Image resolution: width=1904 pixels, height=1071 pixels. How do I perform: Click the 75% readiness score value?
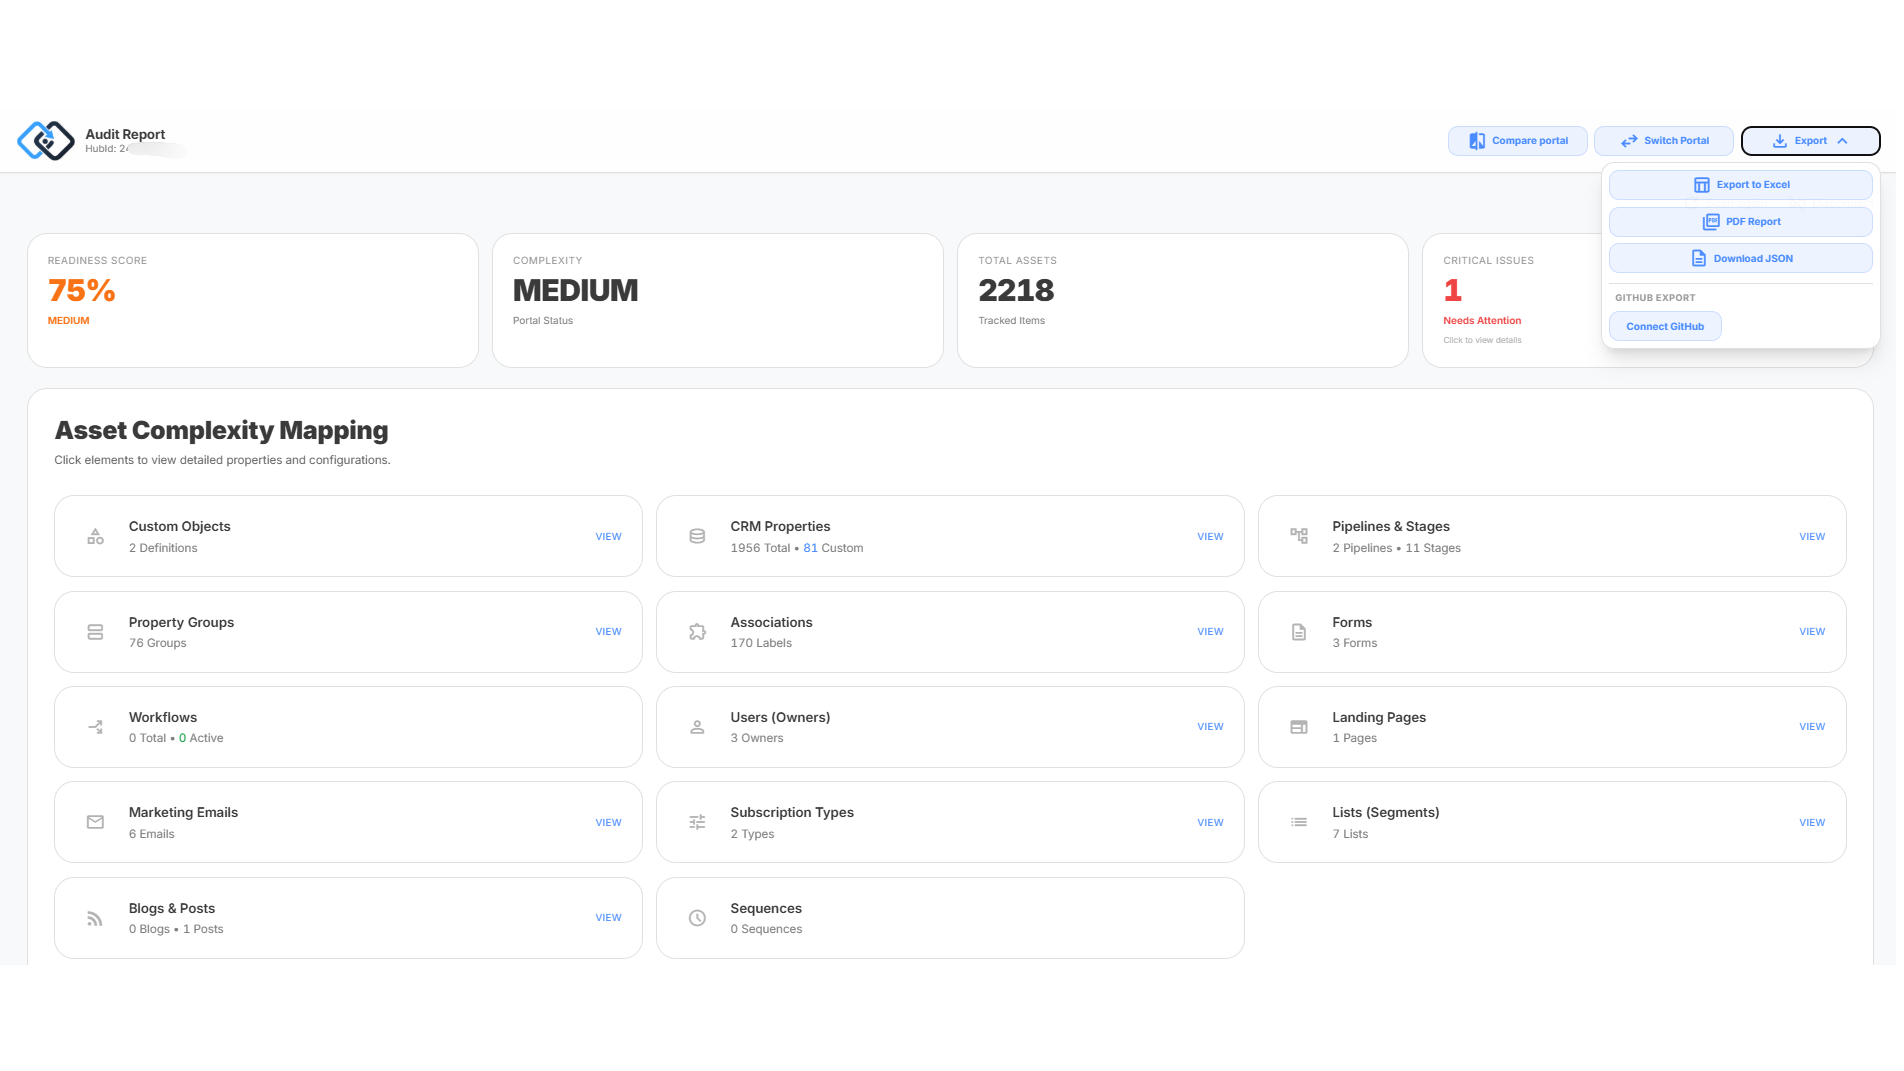(x=81, y=291)
